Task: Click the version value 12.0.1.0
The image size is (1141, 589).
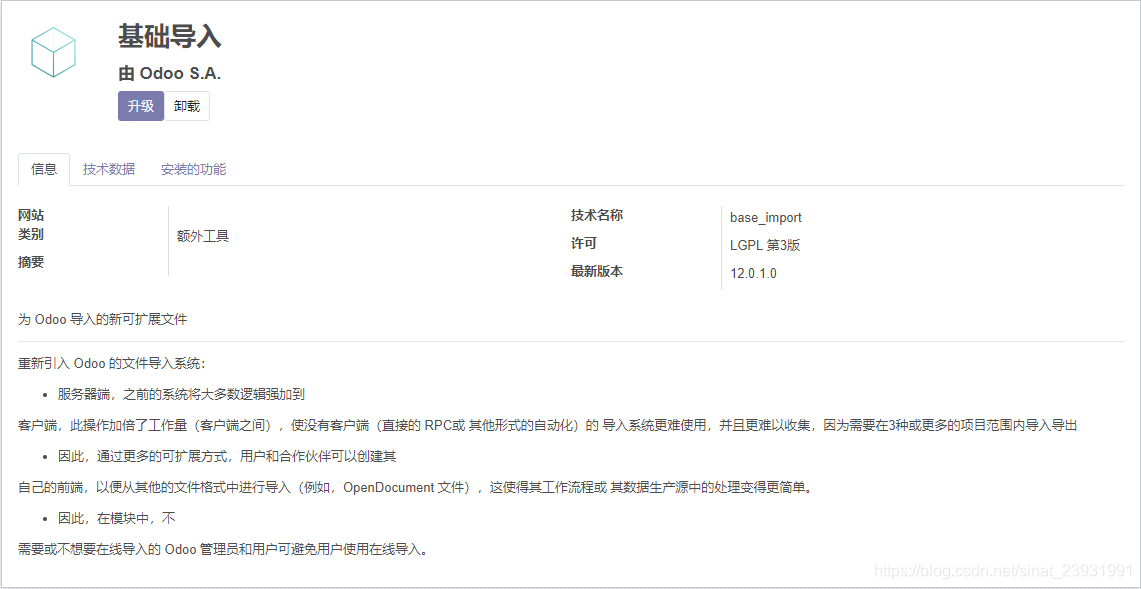Action: [754, 273]
